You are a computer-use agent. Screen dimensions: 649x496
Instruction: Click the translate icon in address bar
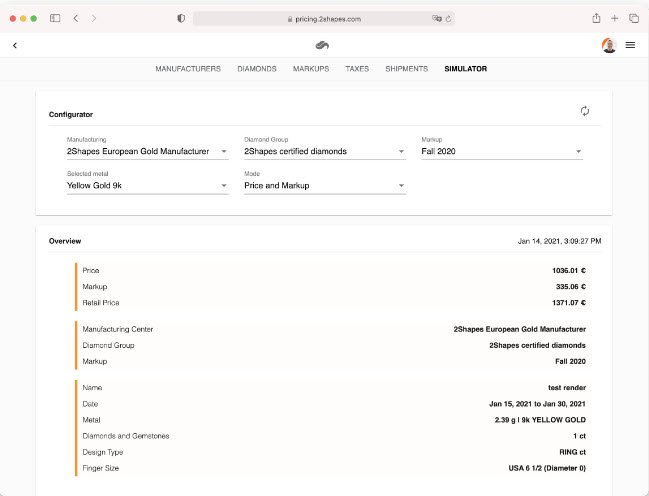(x=436, y=19)
